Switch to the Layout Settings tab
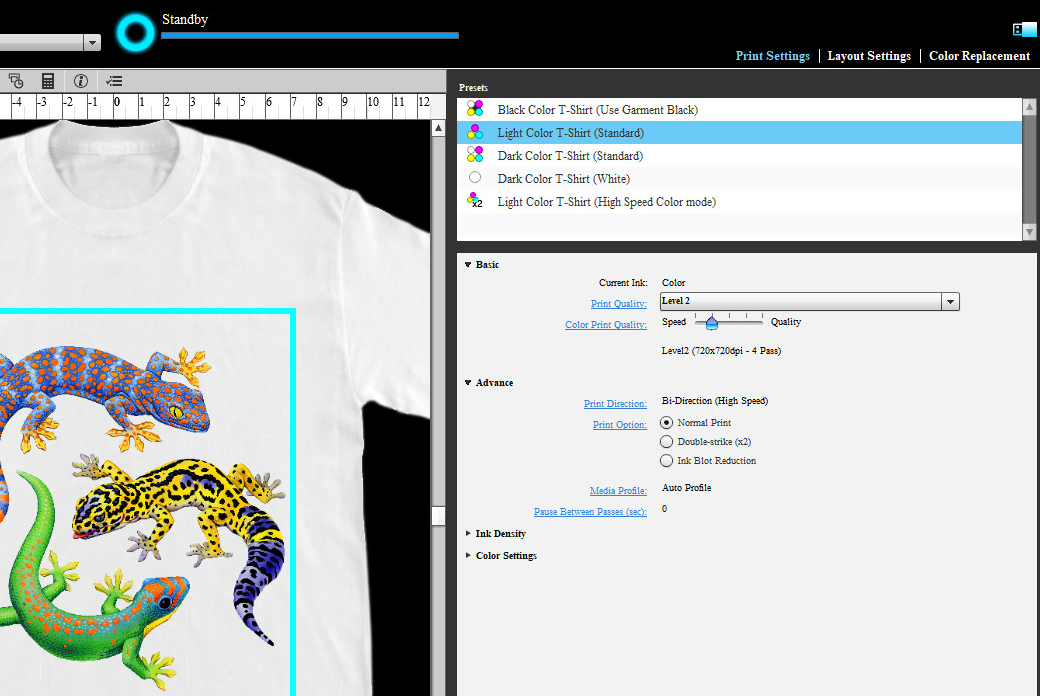 869,56
